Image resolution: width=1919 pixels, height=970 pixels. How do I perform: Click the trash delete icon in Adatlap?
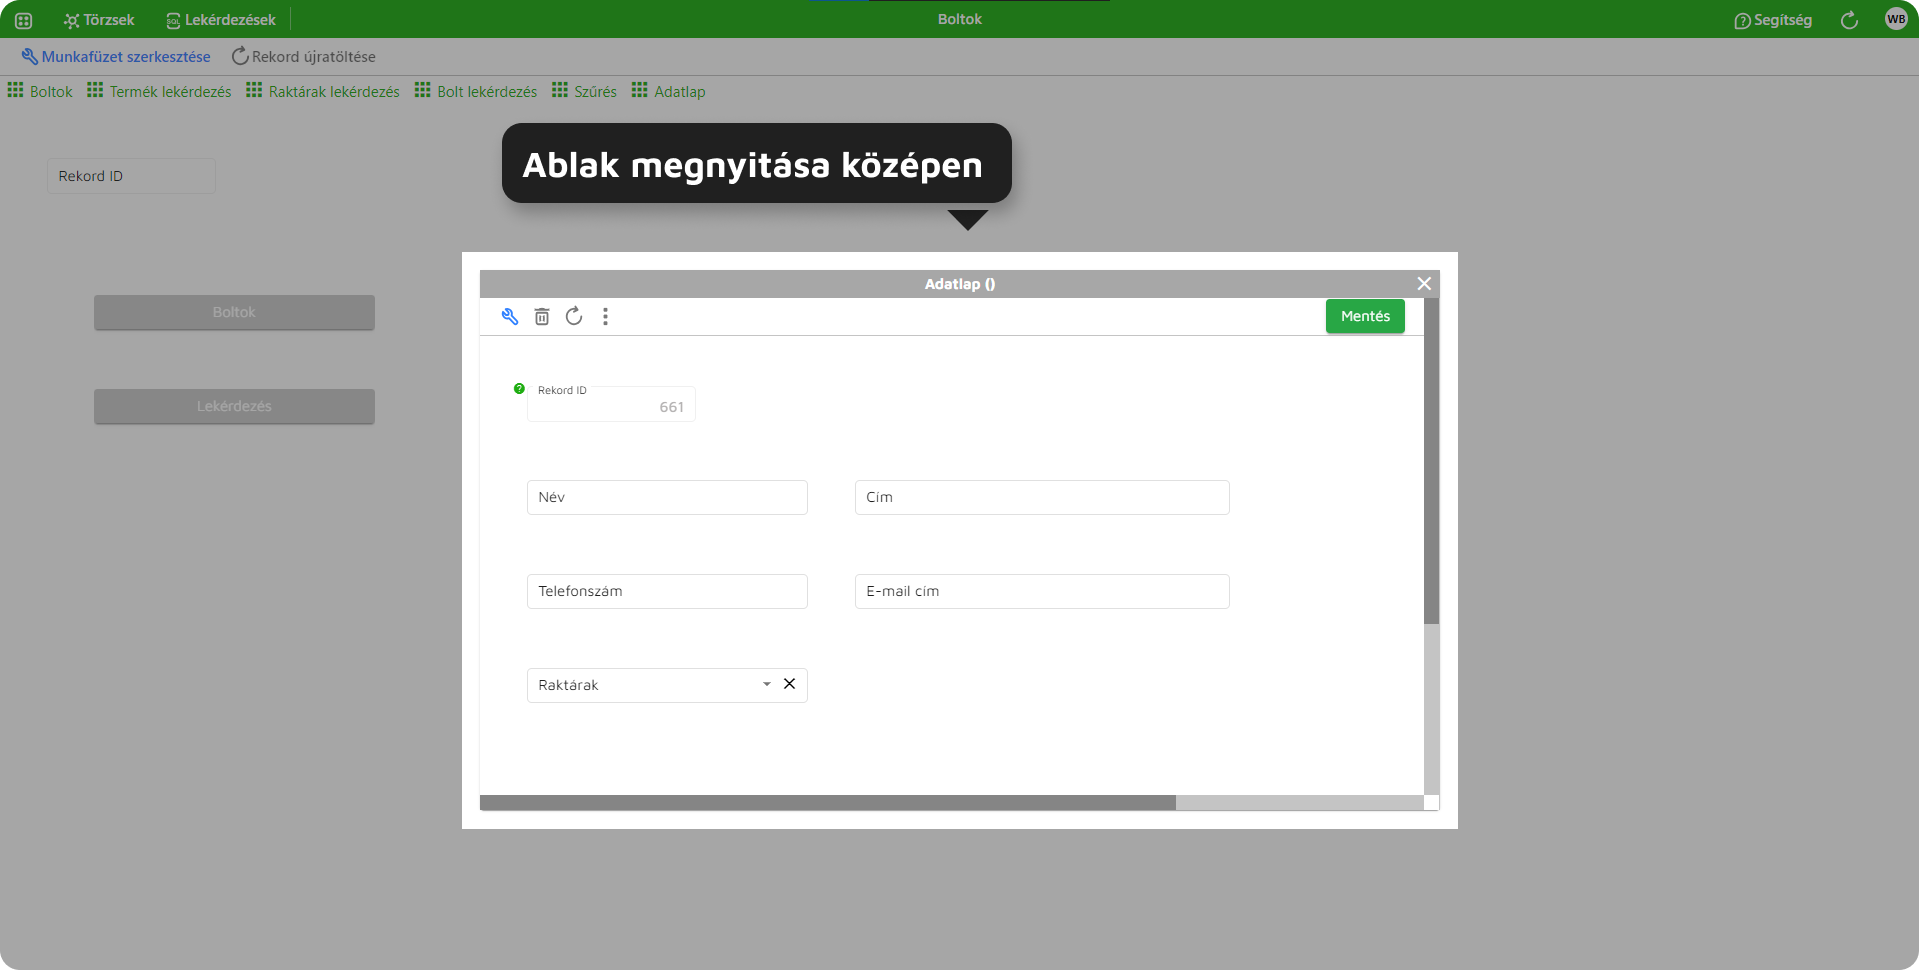coord(542,317)
